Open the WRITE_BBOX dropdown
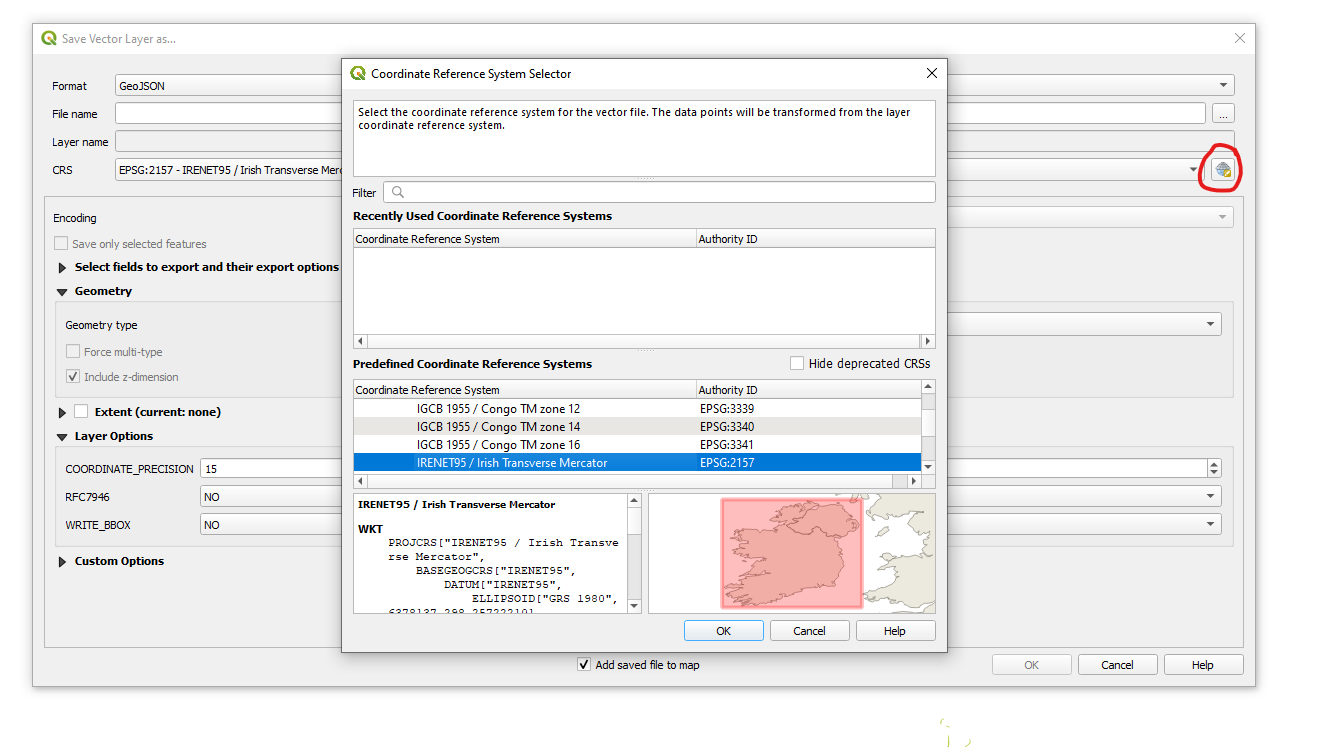 [x=1211, y=525]
